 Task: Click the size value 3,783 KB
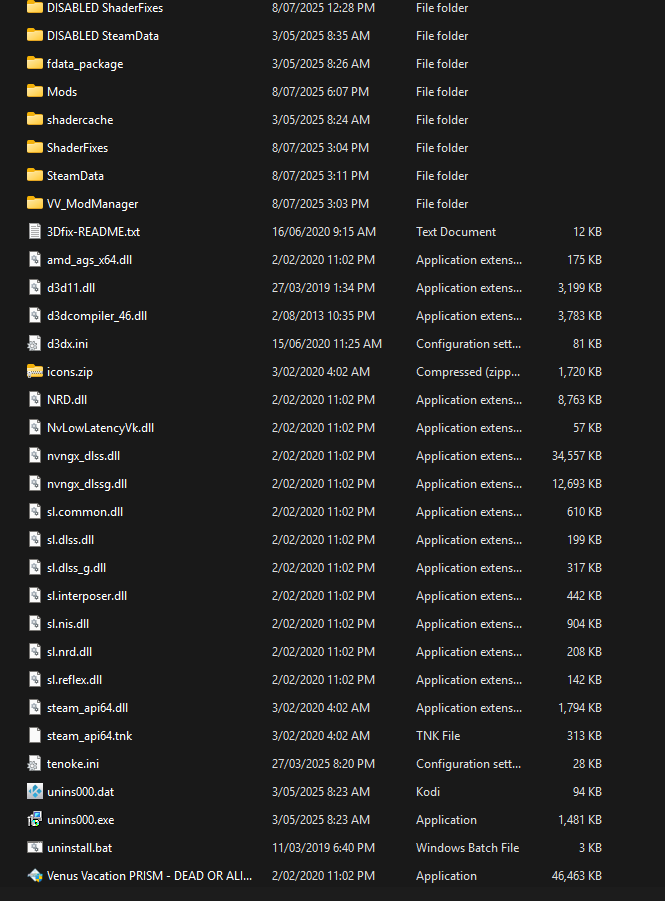[x=579, y=315]
